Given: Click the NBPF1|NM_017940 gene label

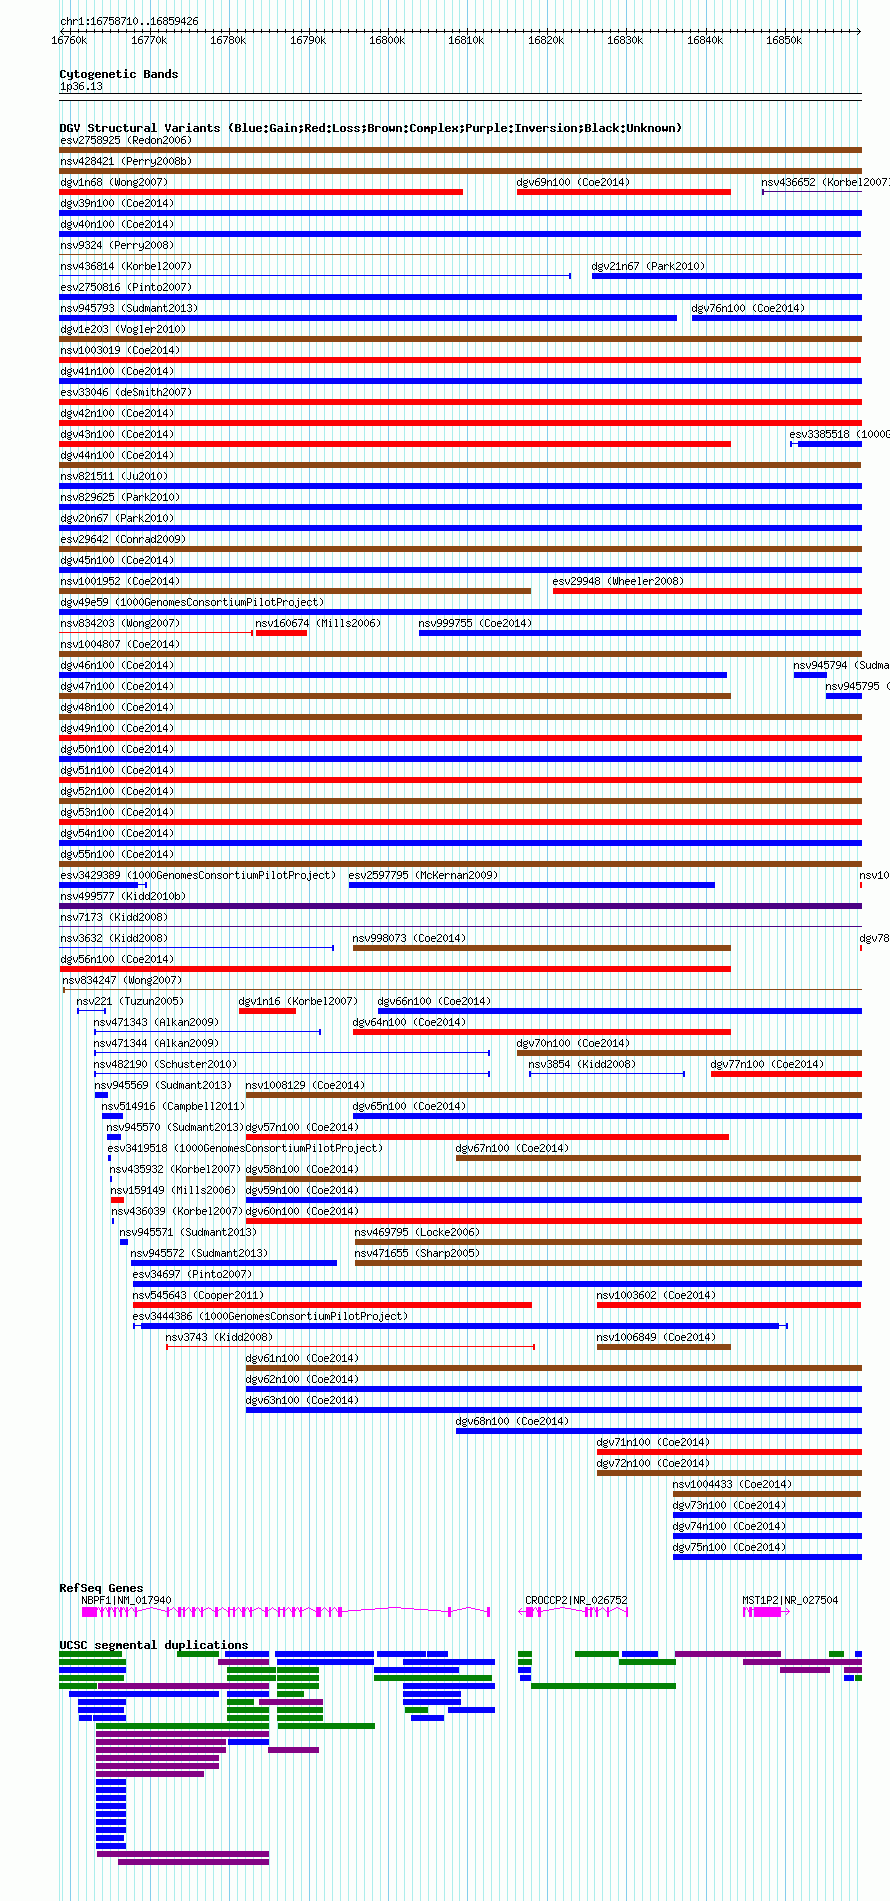Looking at the screenshot, I should pyautogui.click(x=126, y=1600).
